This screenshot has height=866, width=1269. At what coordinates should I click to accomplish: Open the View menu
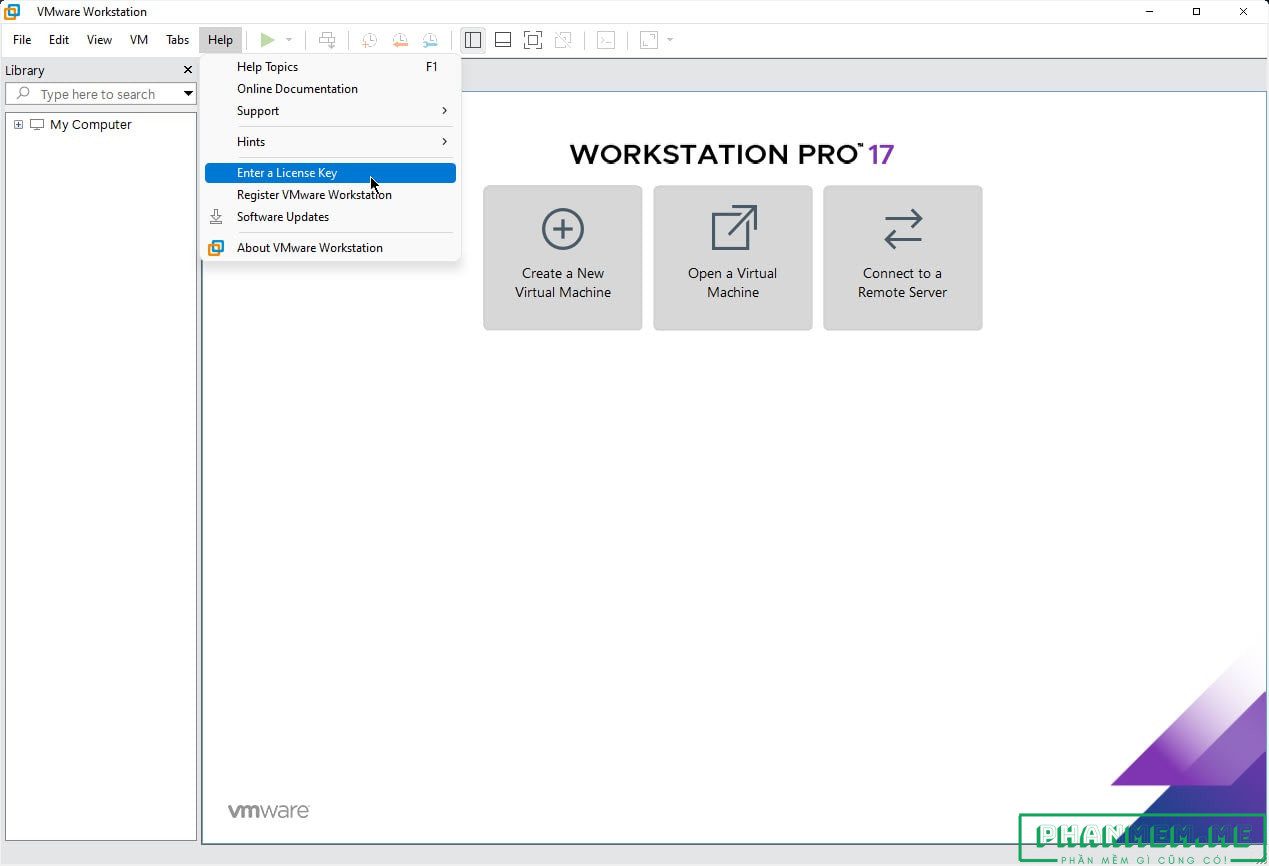[x=99, y=40]
